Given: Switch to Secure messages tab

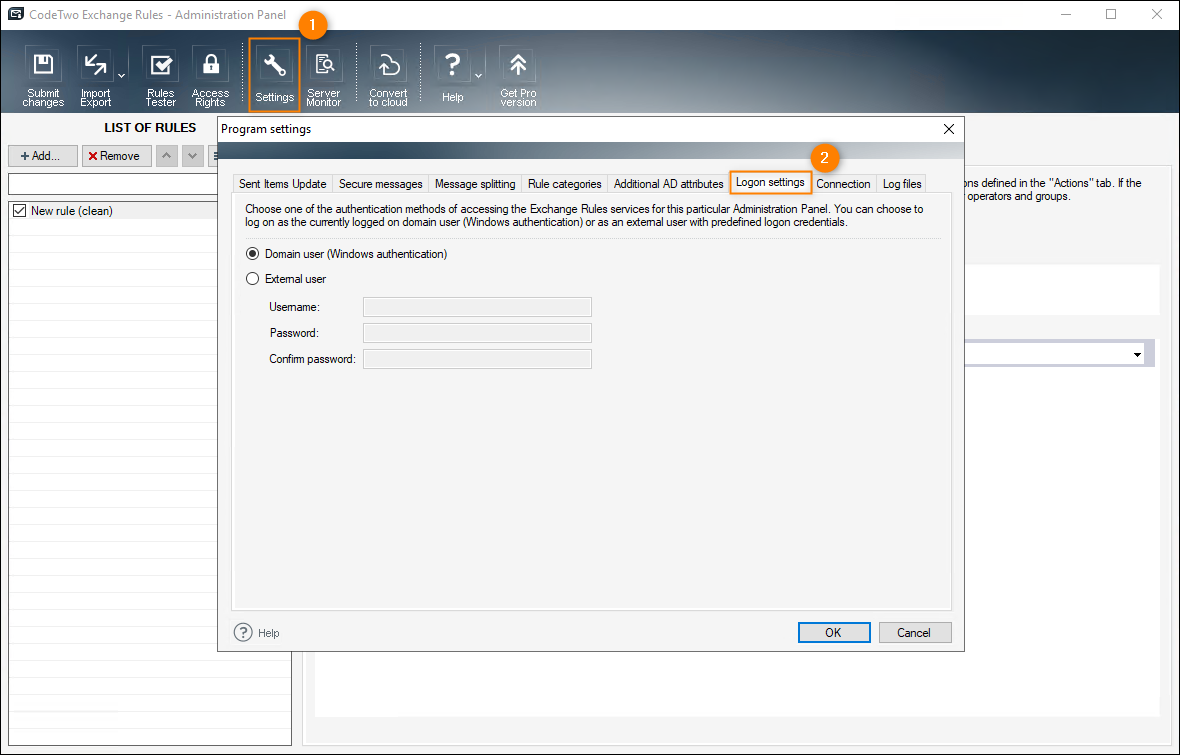Looking at the screenshot, I should tap(380, 184).
